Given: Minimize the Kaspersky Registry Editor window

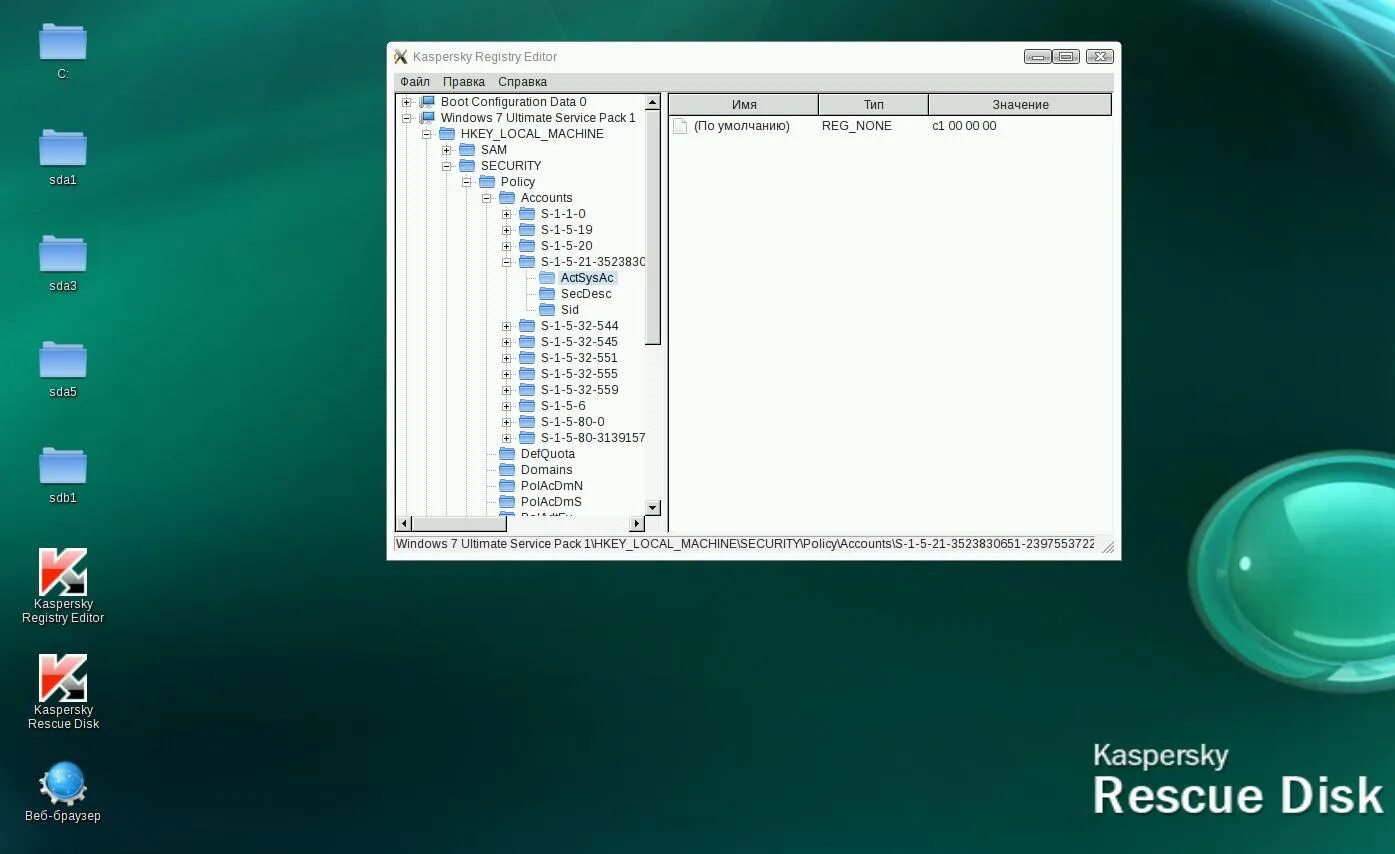Looking at the screenshot, I should [x=1037, y=57].
